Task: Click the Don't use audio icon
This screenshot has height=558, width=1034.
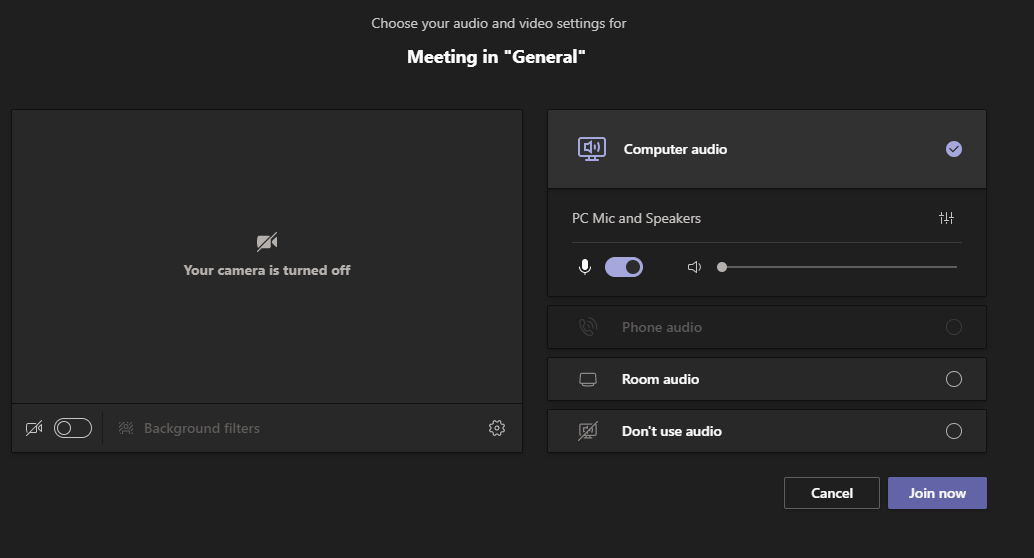Action: coord(588,431)
